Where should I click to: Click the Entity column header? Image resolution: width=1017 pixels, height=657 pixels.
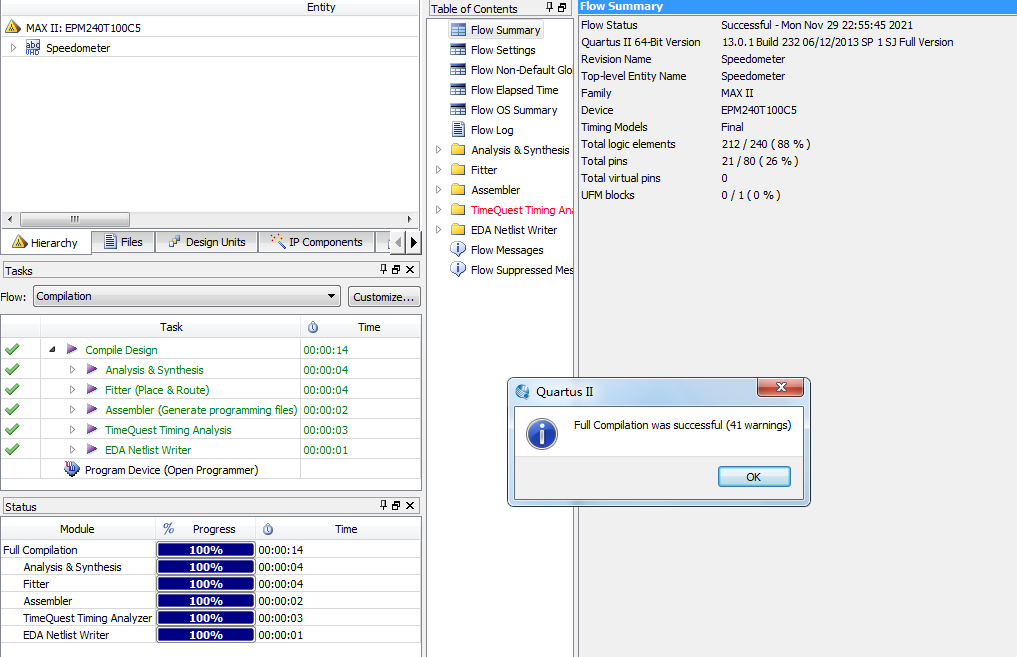pyautogui.click(x=321, y=7)
